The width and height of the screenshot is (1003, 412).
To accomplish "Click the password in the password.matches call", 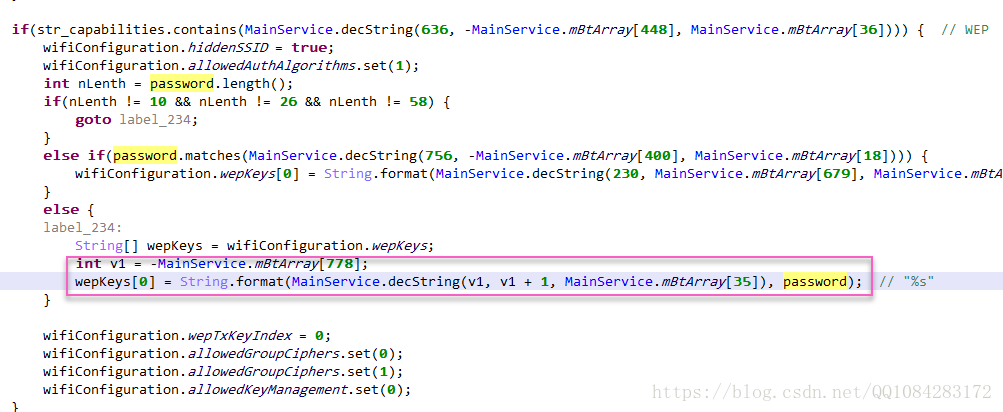I will [x=145, y=155].
